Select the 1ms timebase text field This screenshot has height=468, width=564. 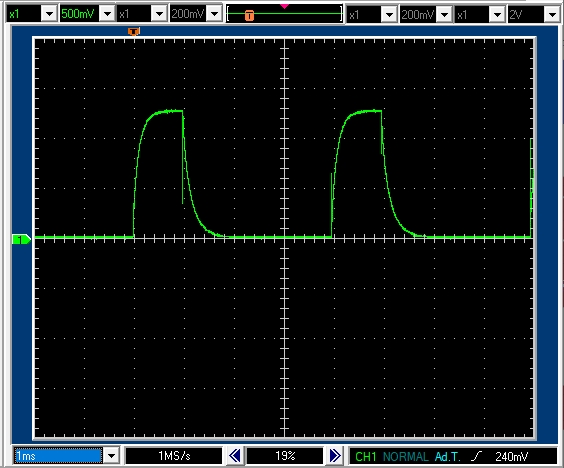click(x=58, y=456)
